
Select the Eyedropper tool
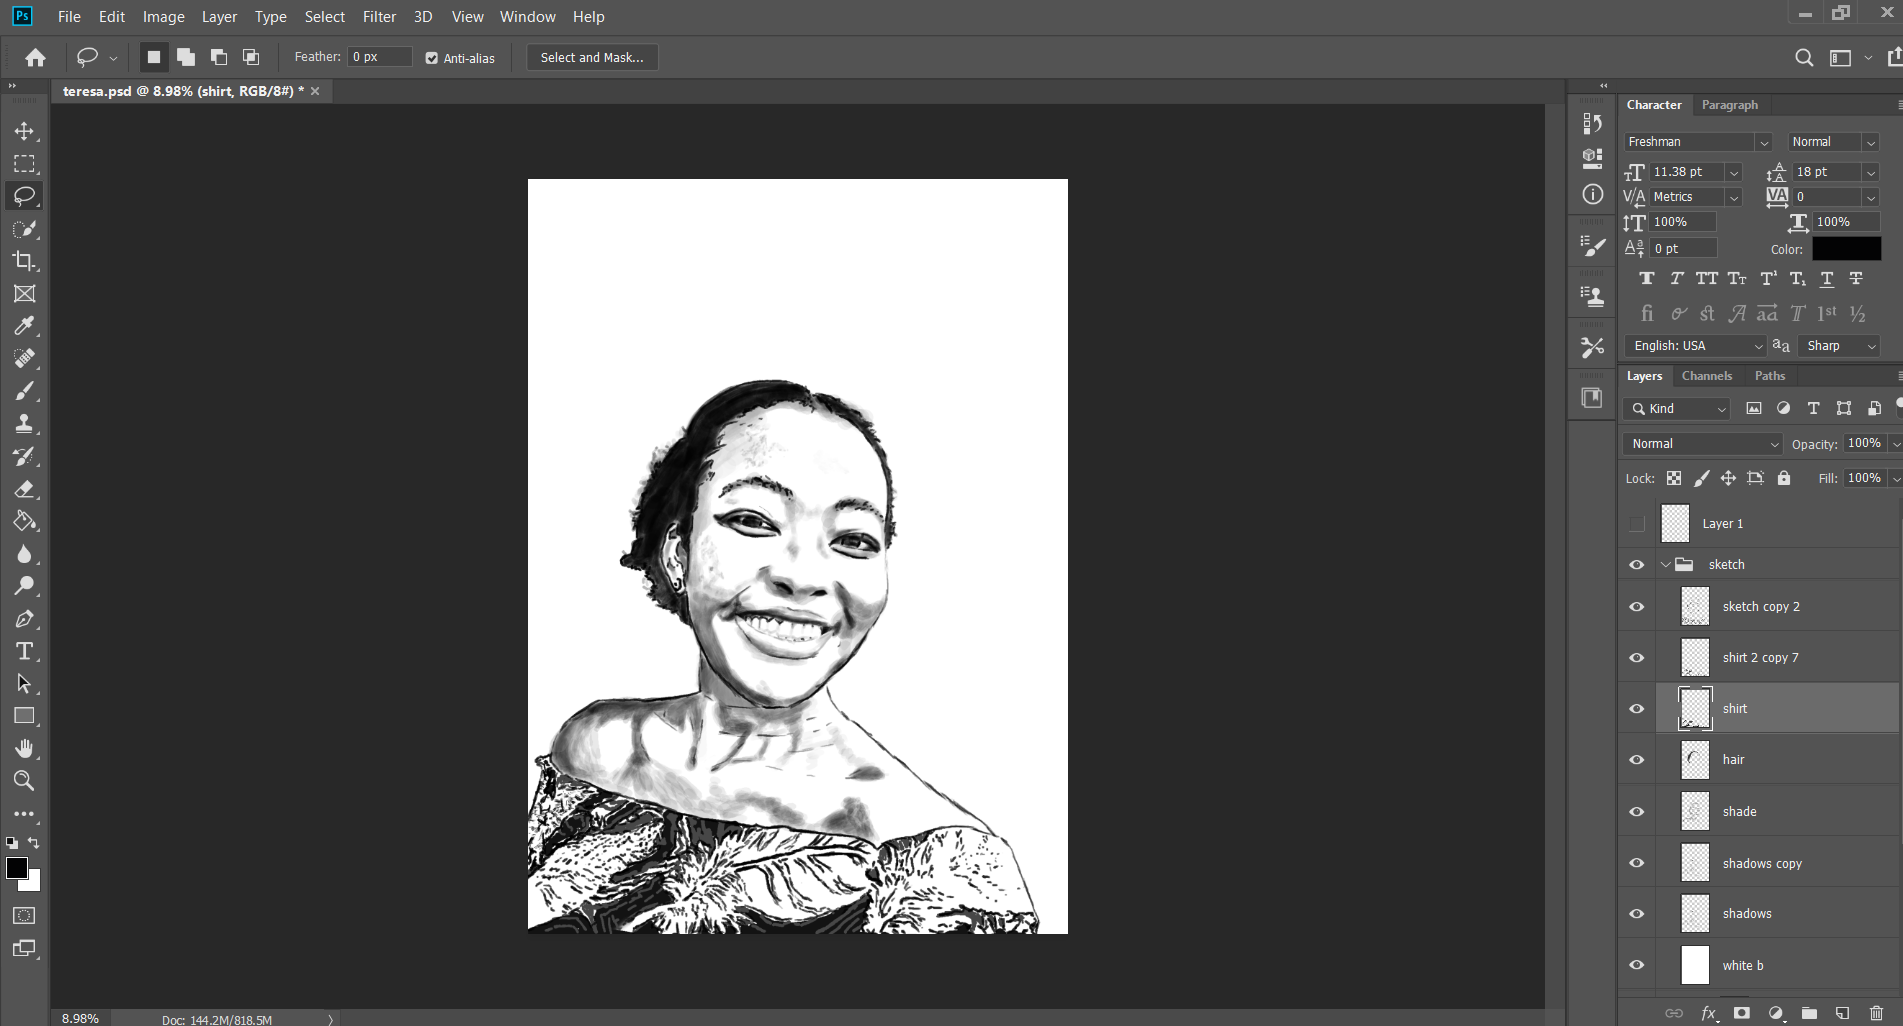pos(25,326)
